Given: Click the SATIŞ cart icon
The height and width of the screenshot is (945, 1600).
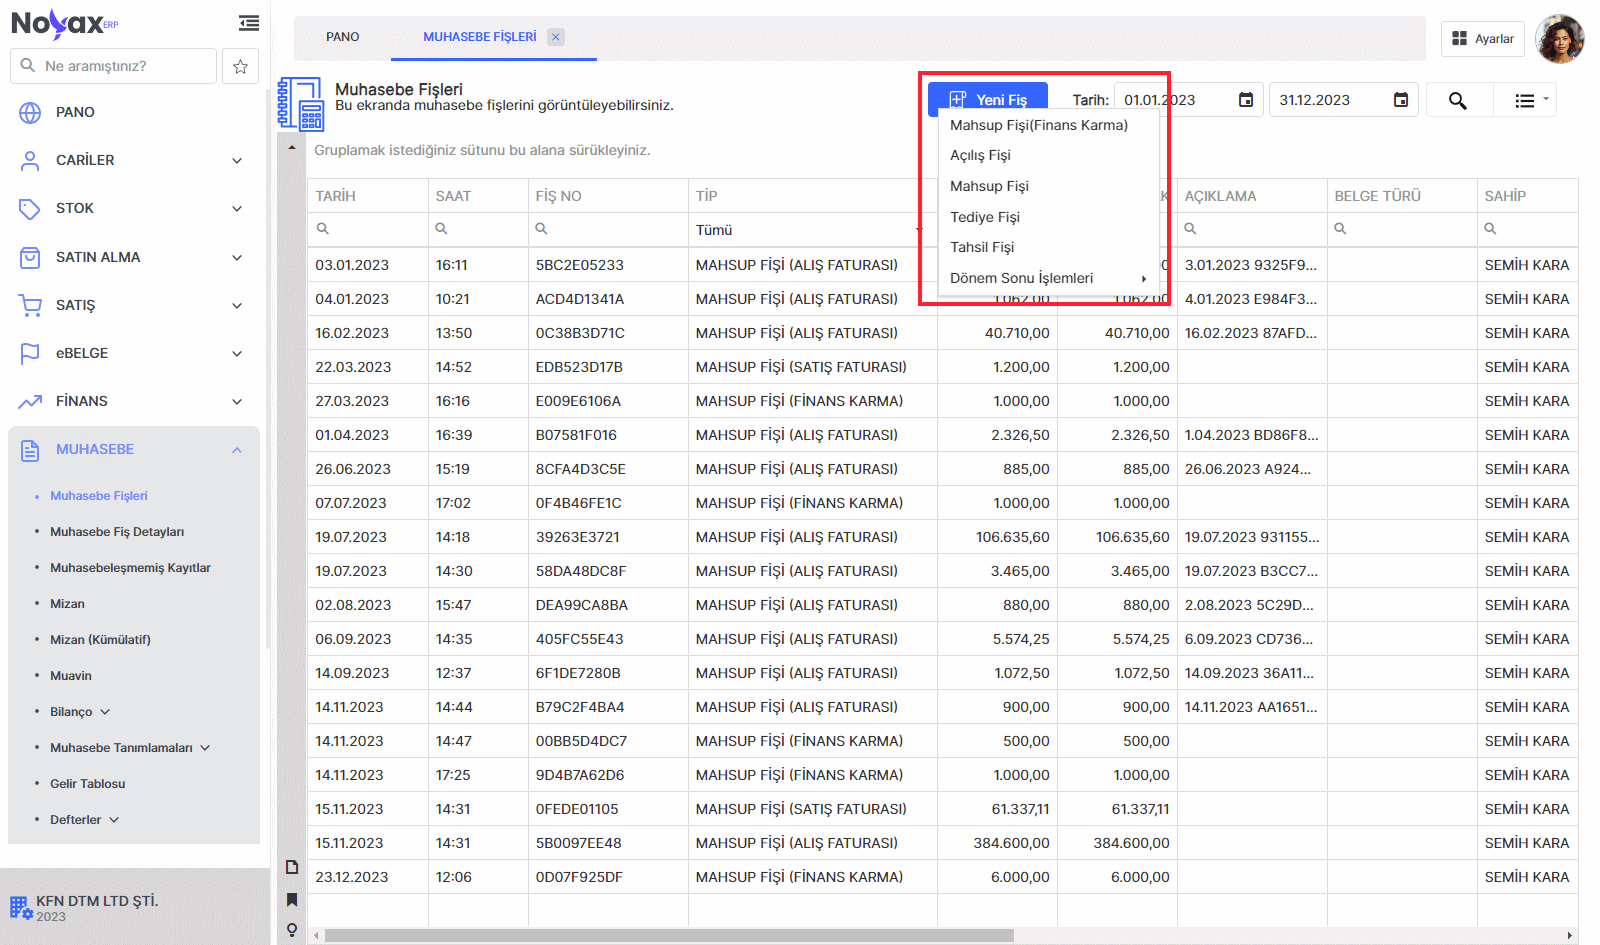Looking at the screenshot, I should click(x=30, y=305).
